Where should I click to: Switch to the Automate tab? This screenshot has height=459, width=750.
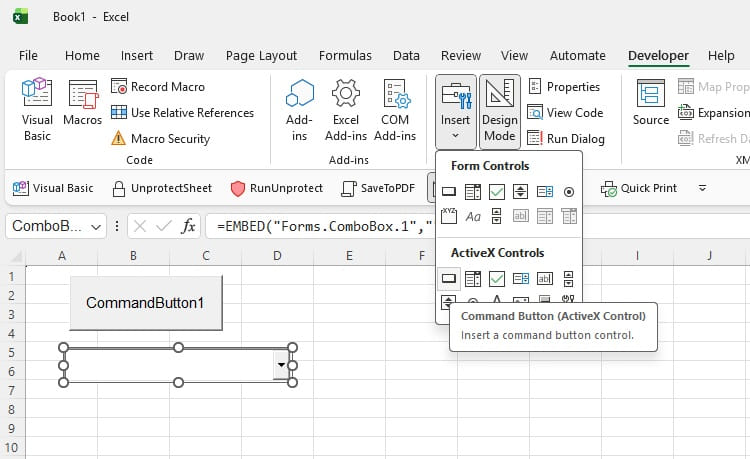click(577, 56)
